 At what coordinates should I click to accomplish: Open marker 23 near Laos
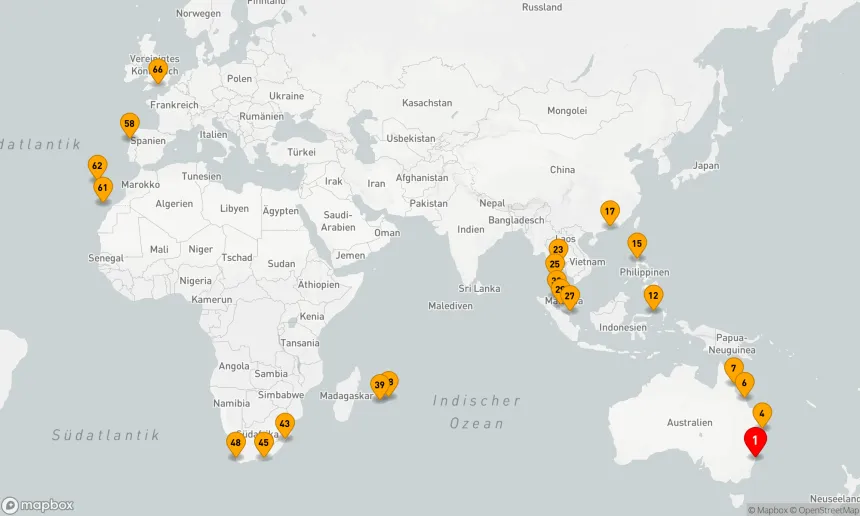coord(558,248)
